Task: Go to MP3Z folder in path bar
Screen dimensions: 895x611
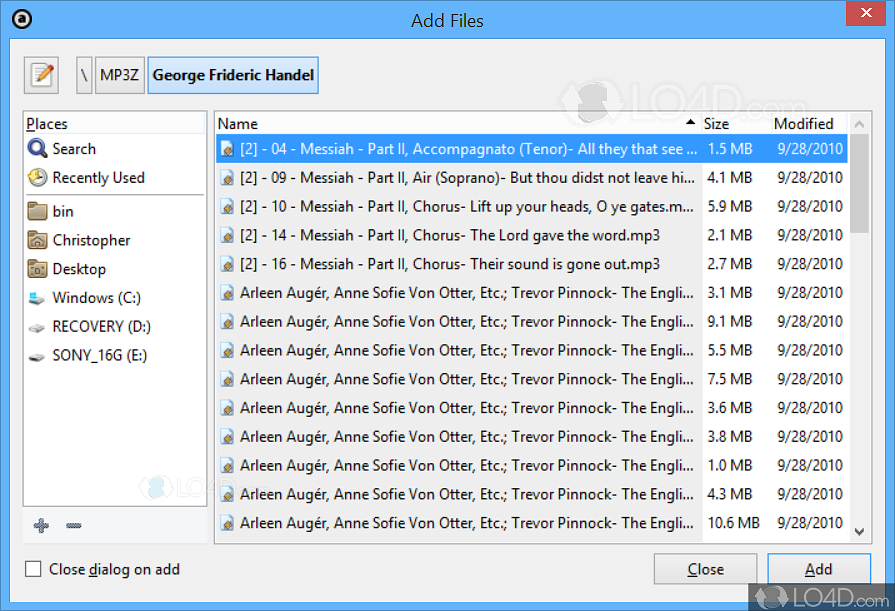Action: click(x=120, y=75)
